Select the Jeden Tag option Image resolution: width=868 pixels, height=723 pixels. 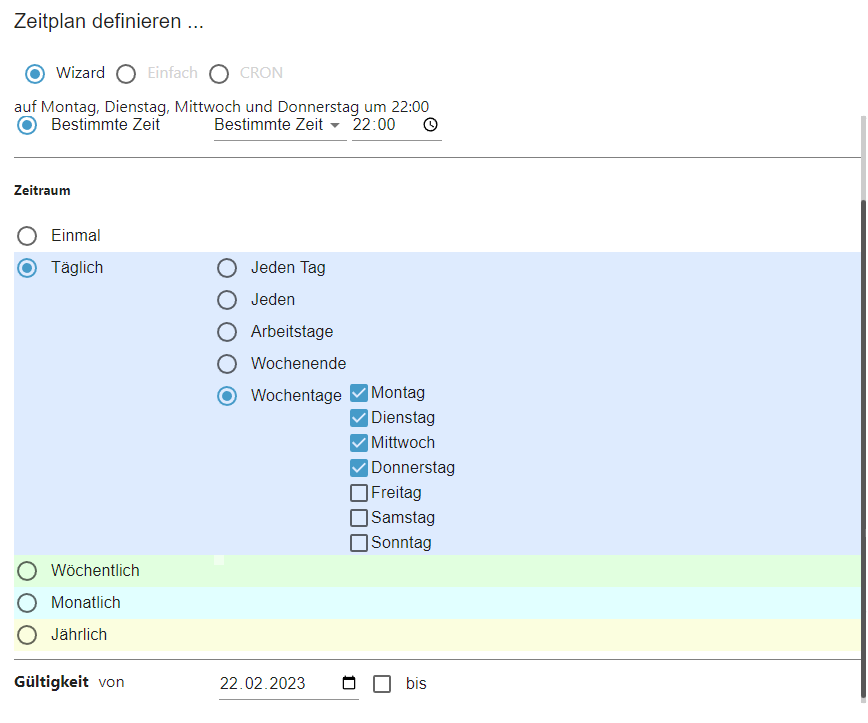point(227,268)
